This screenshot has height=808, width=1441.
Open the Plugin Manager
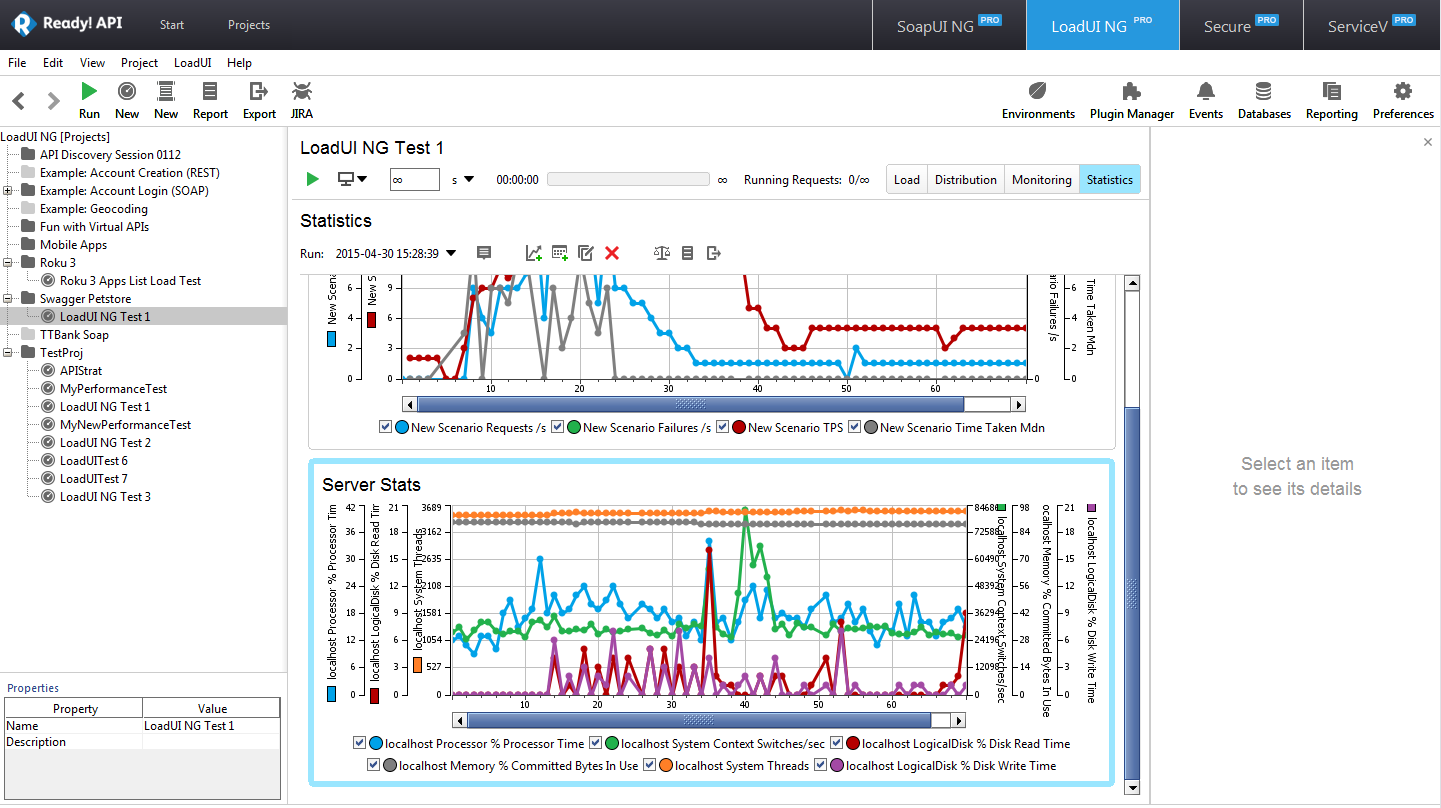[x=1131, y=92]
